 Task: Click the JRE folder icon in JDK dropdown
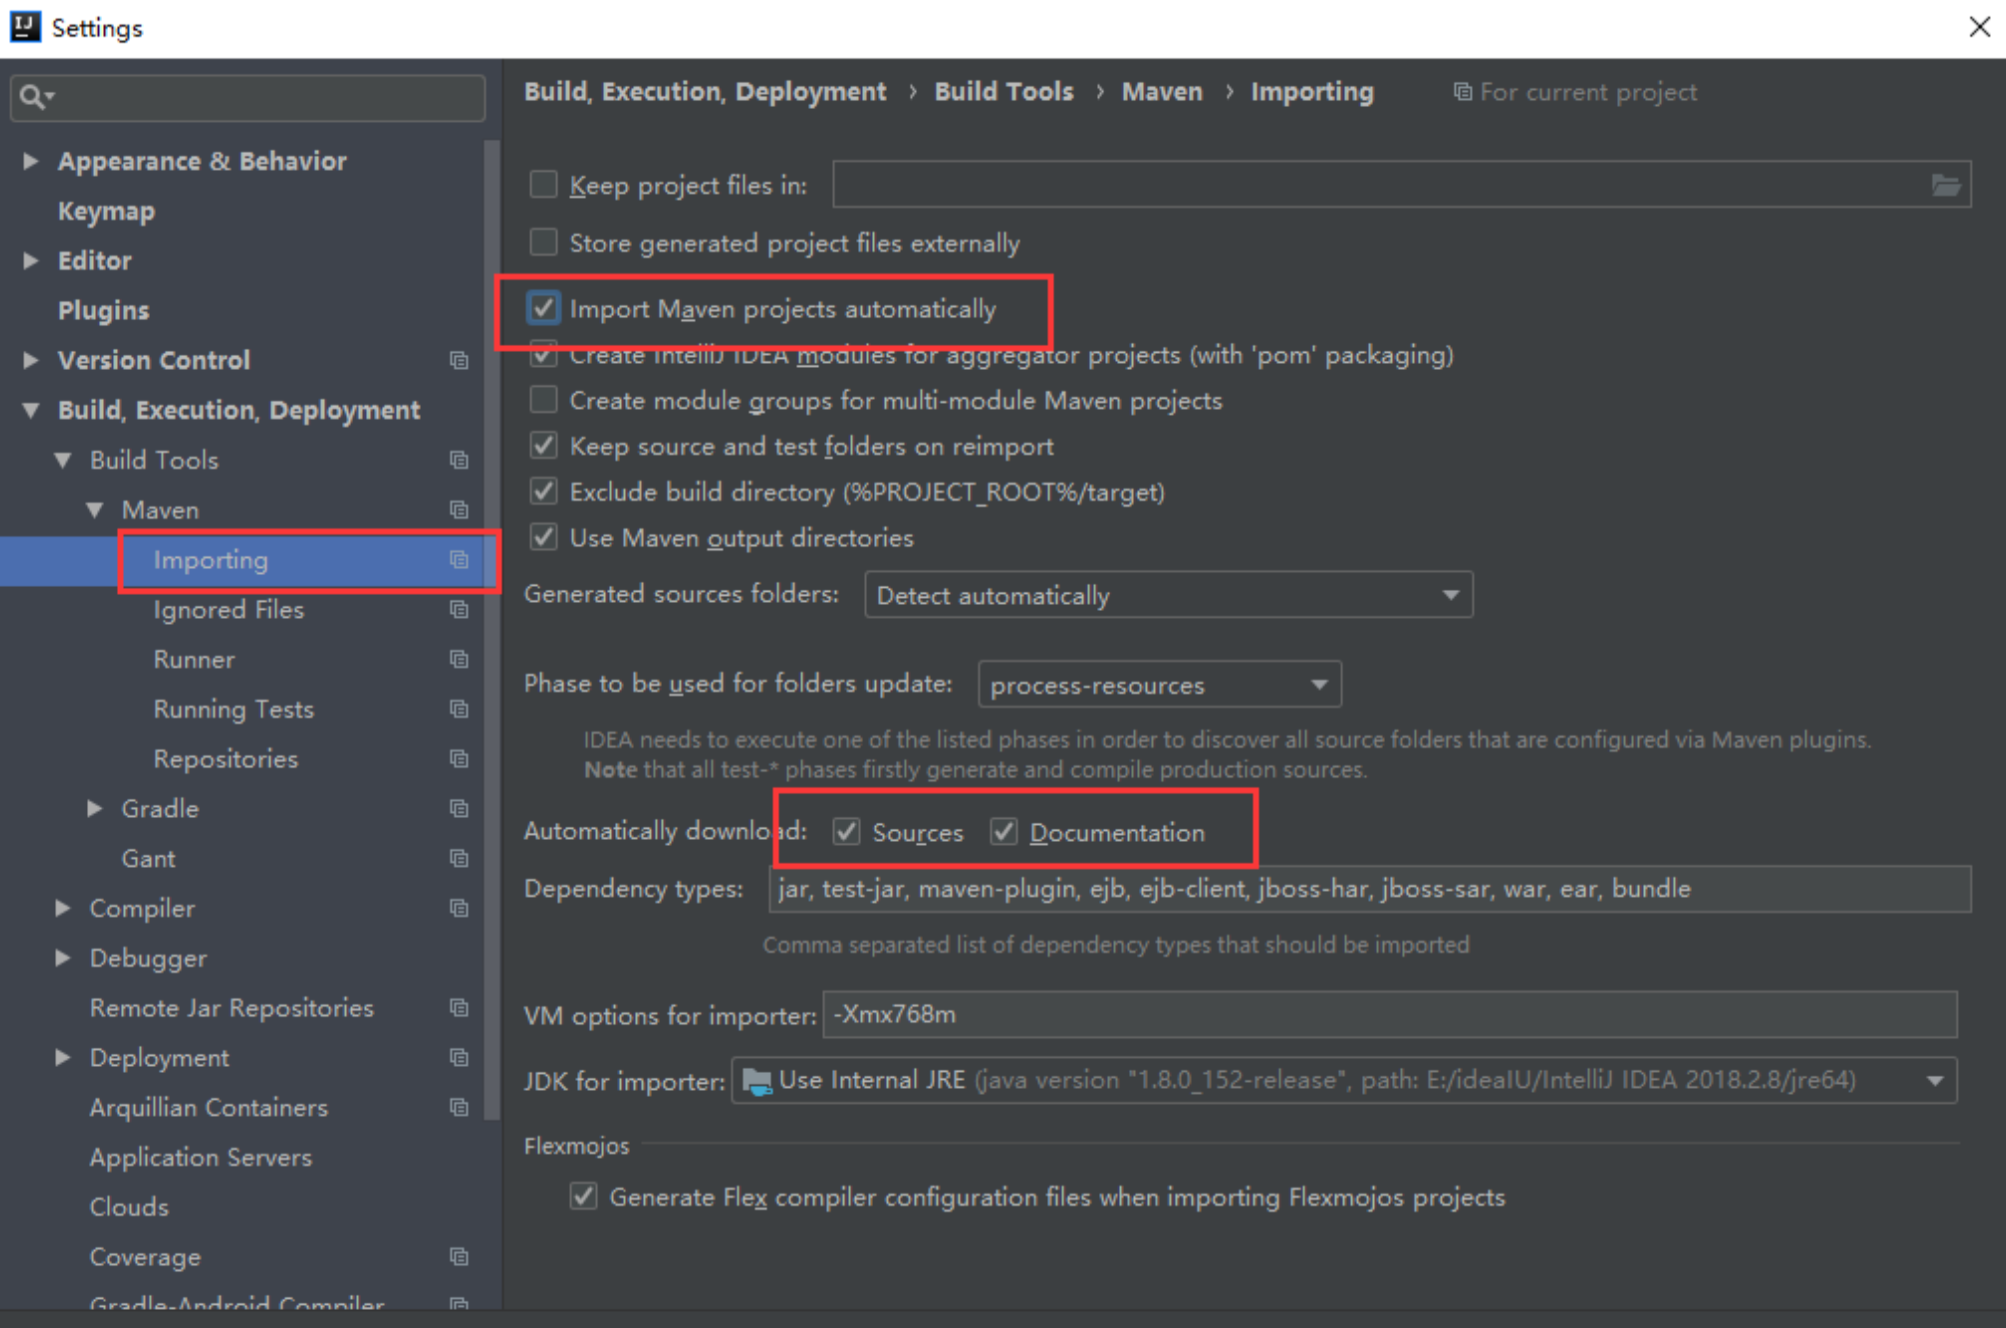pyautogui.click(x=757, y=1081)
